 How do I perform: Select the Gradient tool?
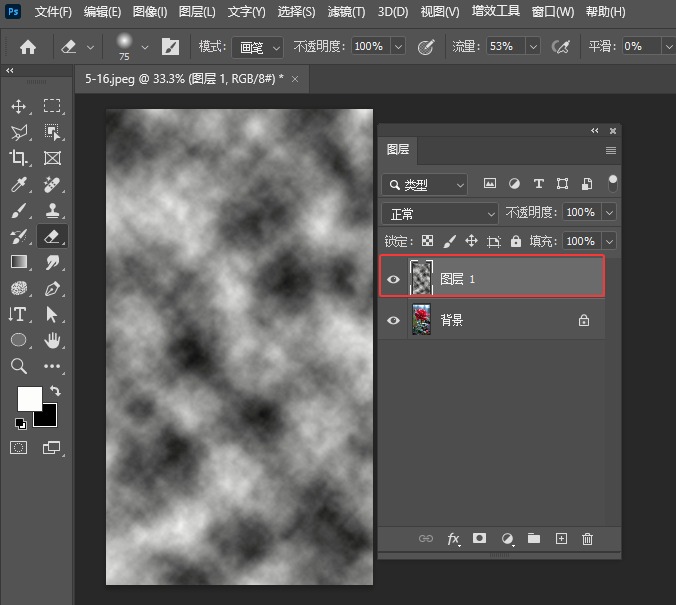click(x=19, y=262)
